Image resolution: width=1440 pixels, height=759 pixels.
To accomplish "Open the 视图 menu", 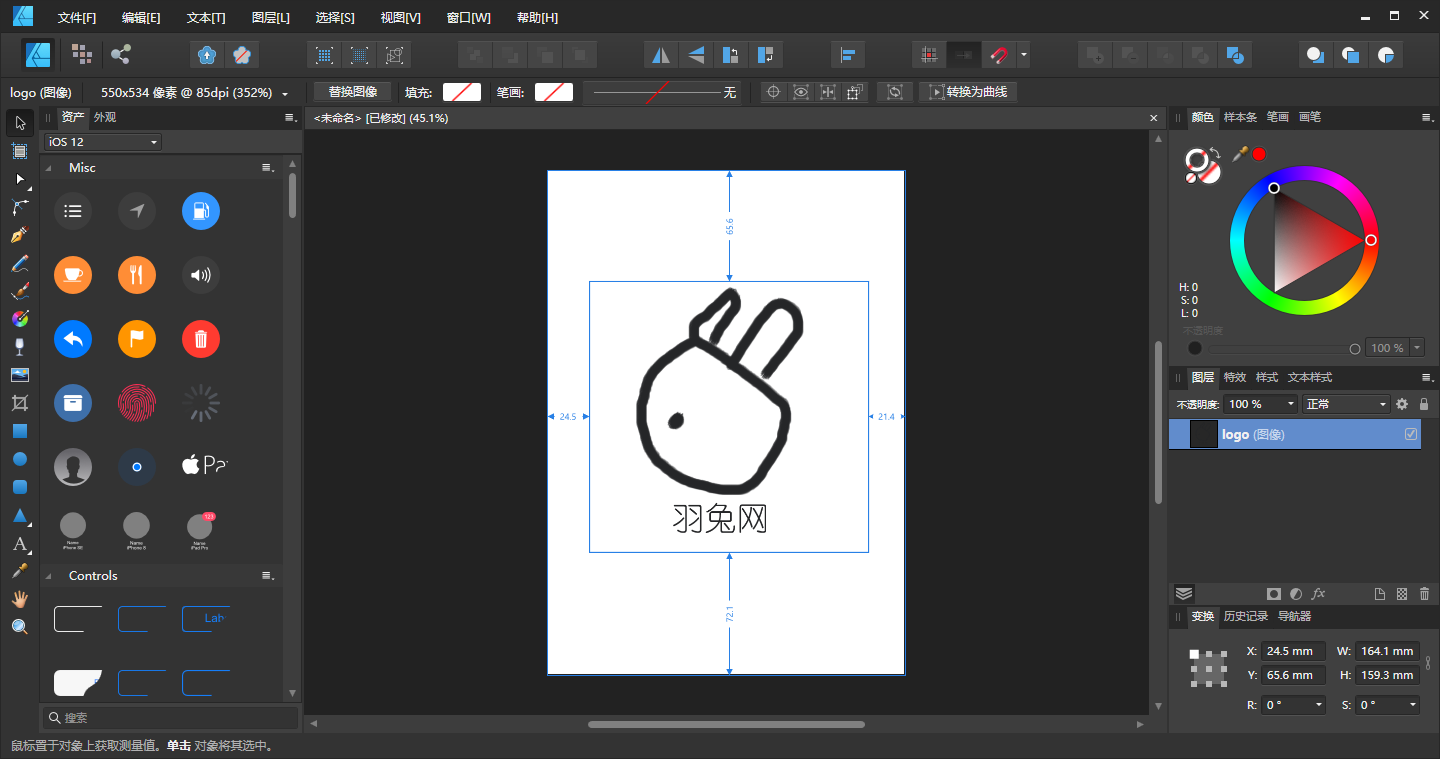I will click(400, 18).
